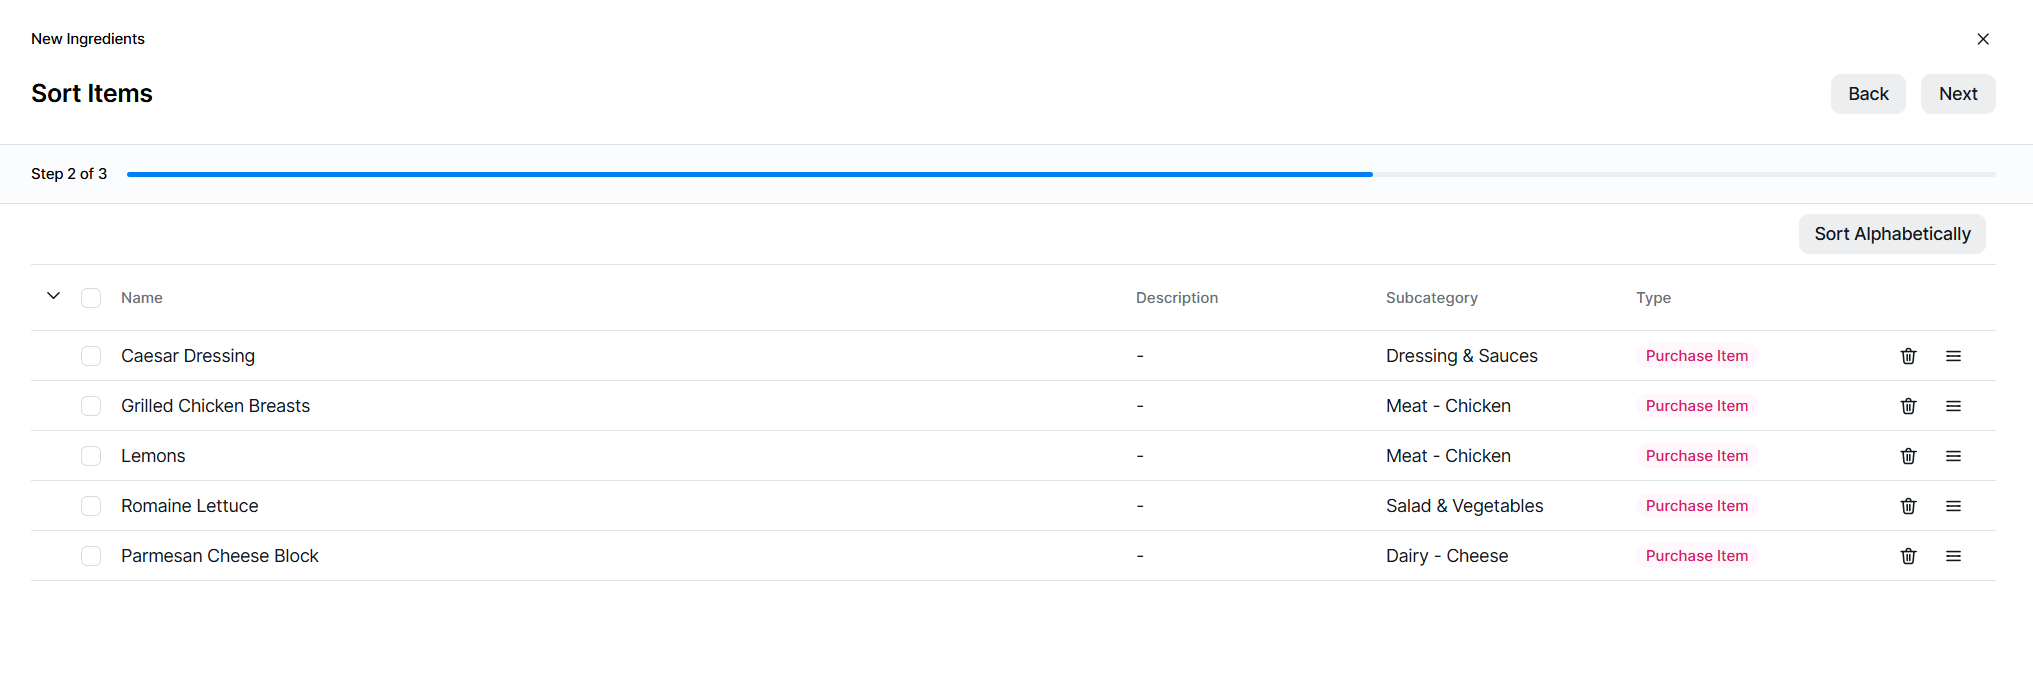Select the Romaine Lettuce checkbox

pos(91,506)
